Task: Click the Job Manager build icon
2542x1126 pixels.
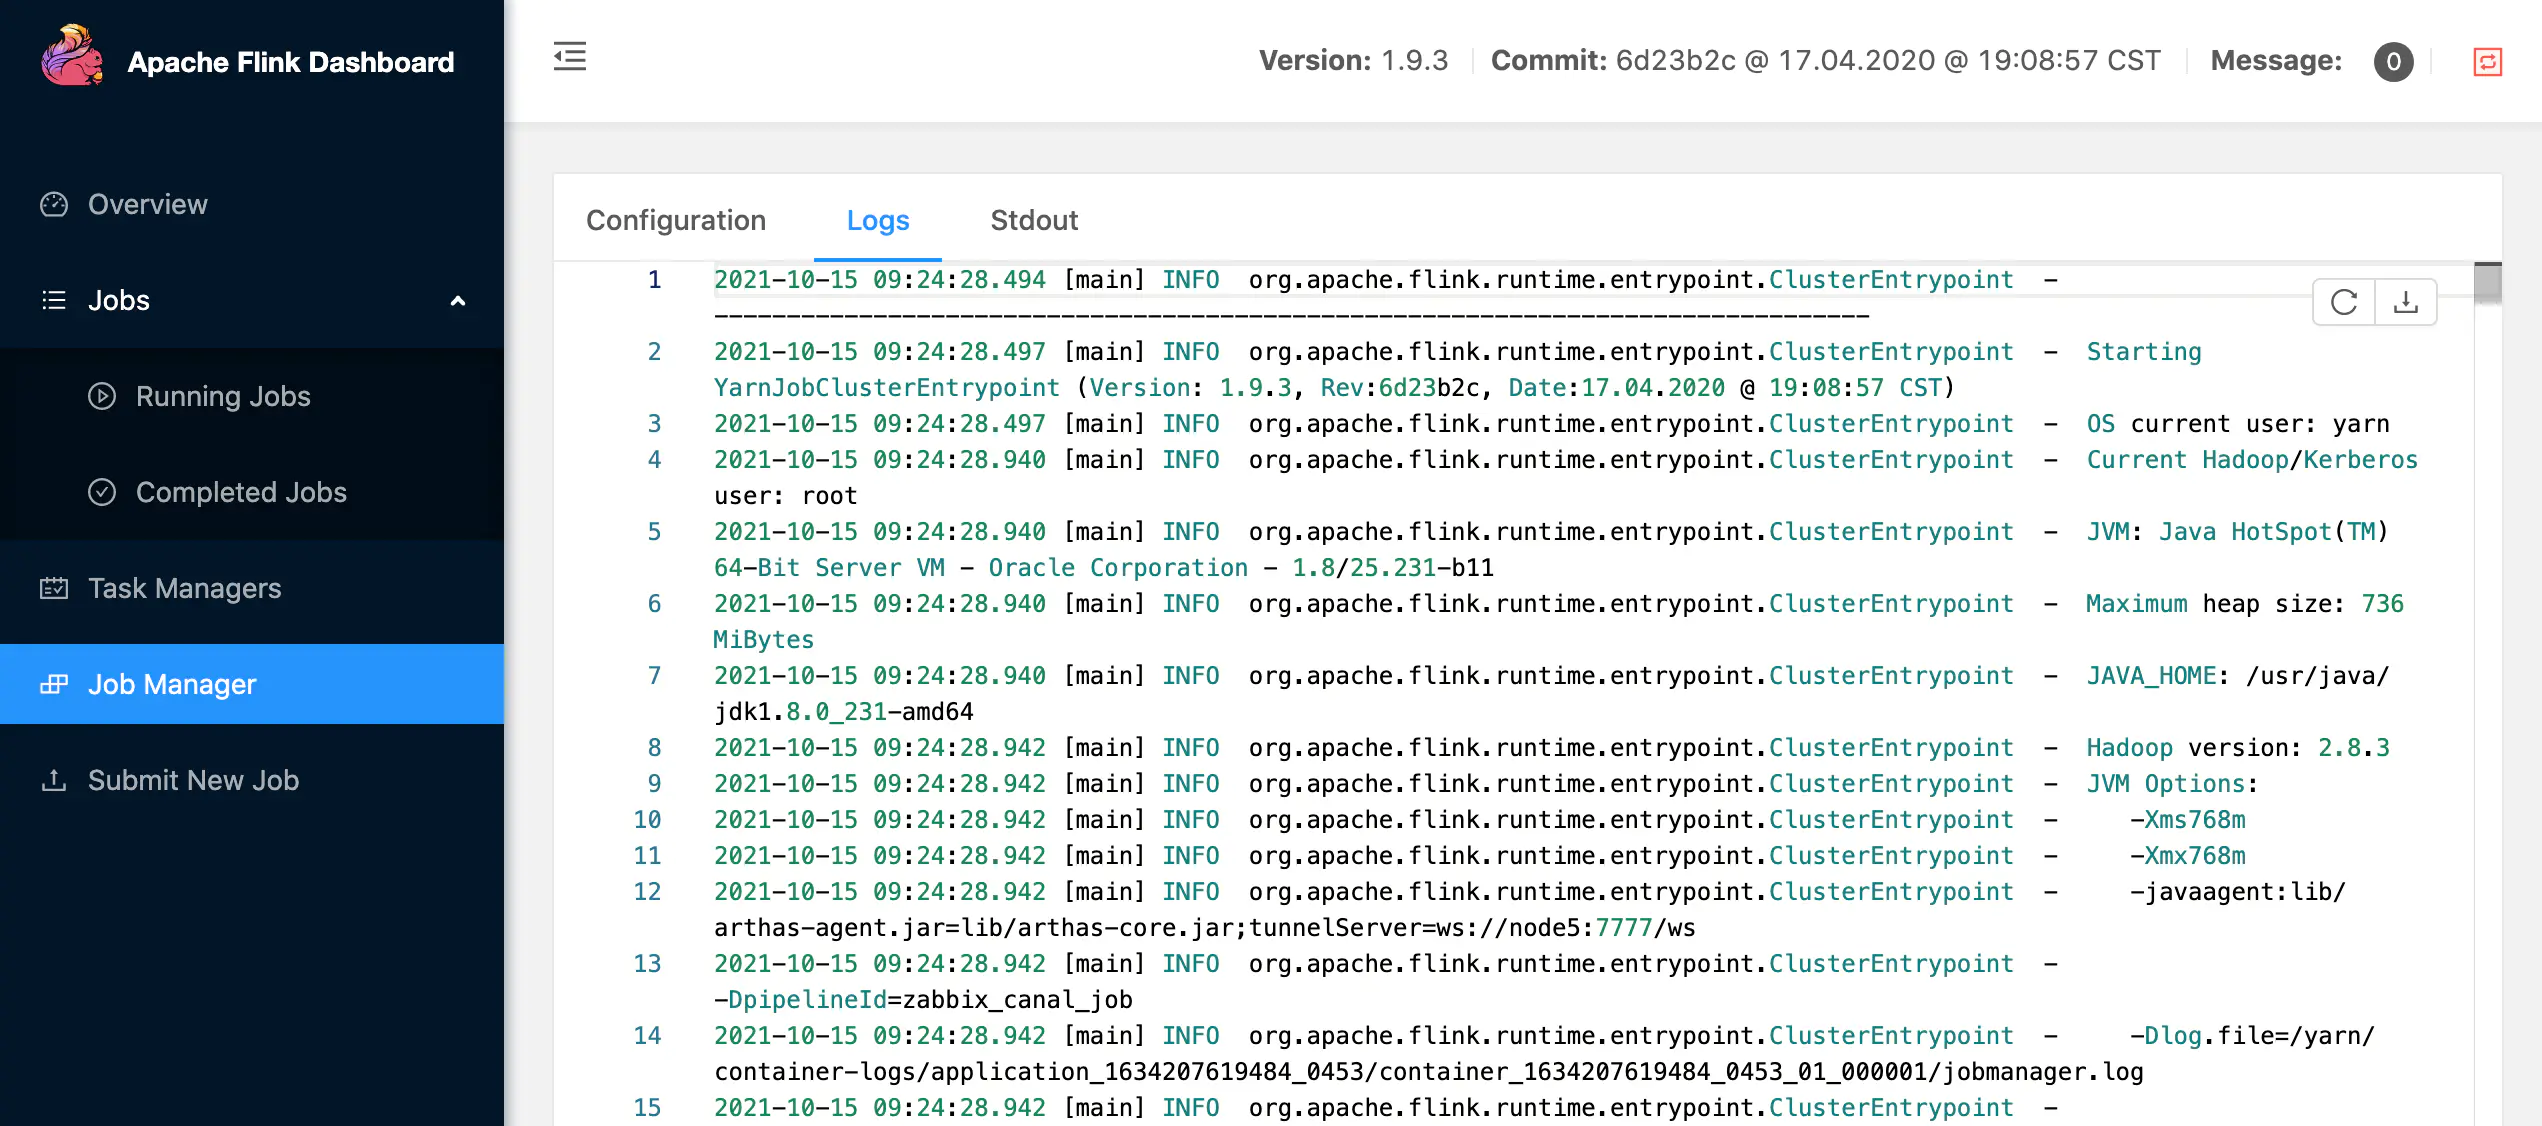Action: (54, 684)
